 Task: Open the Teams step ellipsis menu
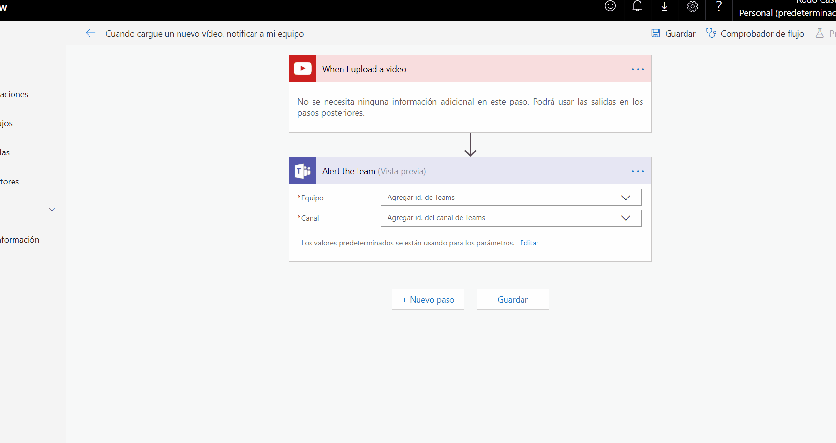tap(638, 171)
